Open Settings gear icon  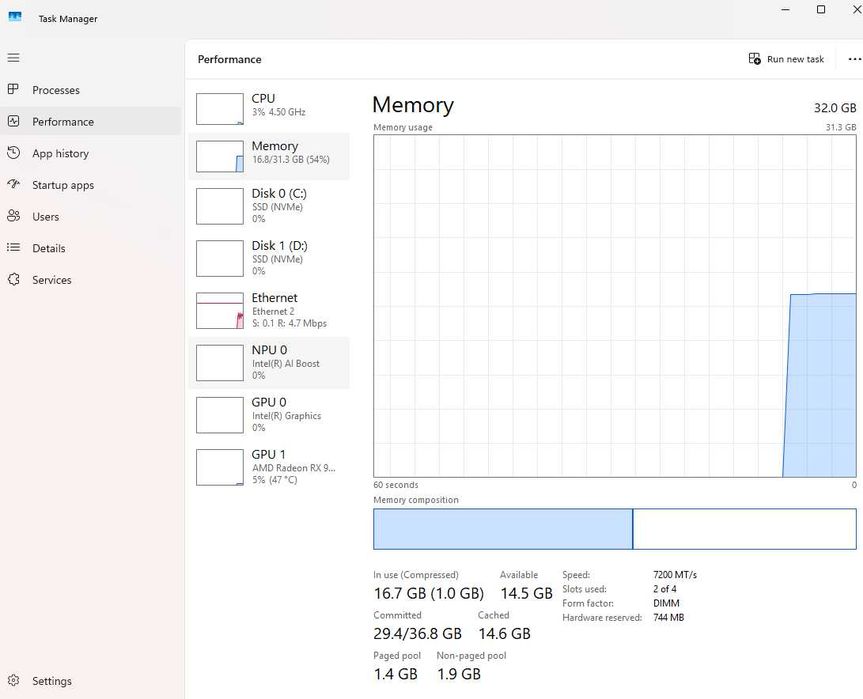[x=13, y=681]
